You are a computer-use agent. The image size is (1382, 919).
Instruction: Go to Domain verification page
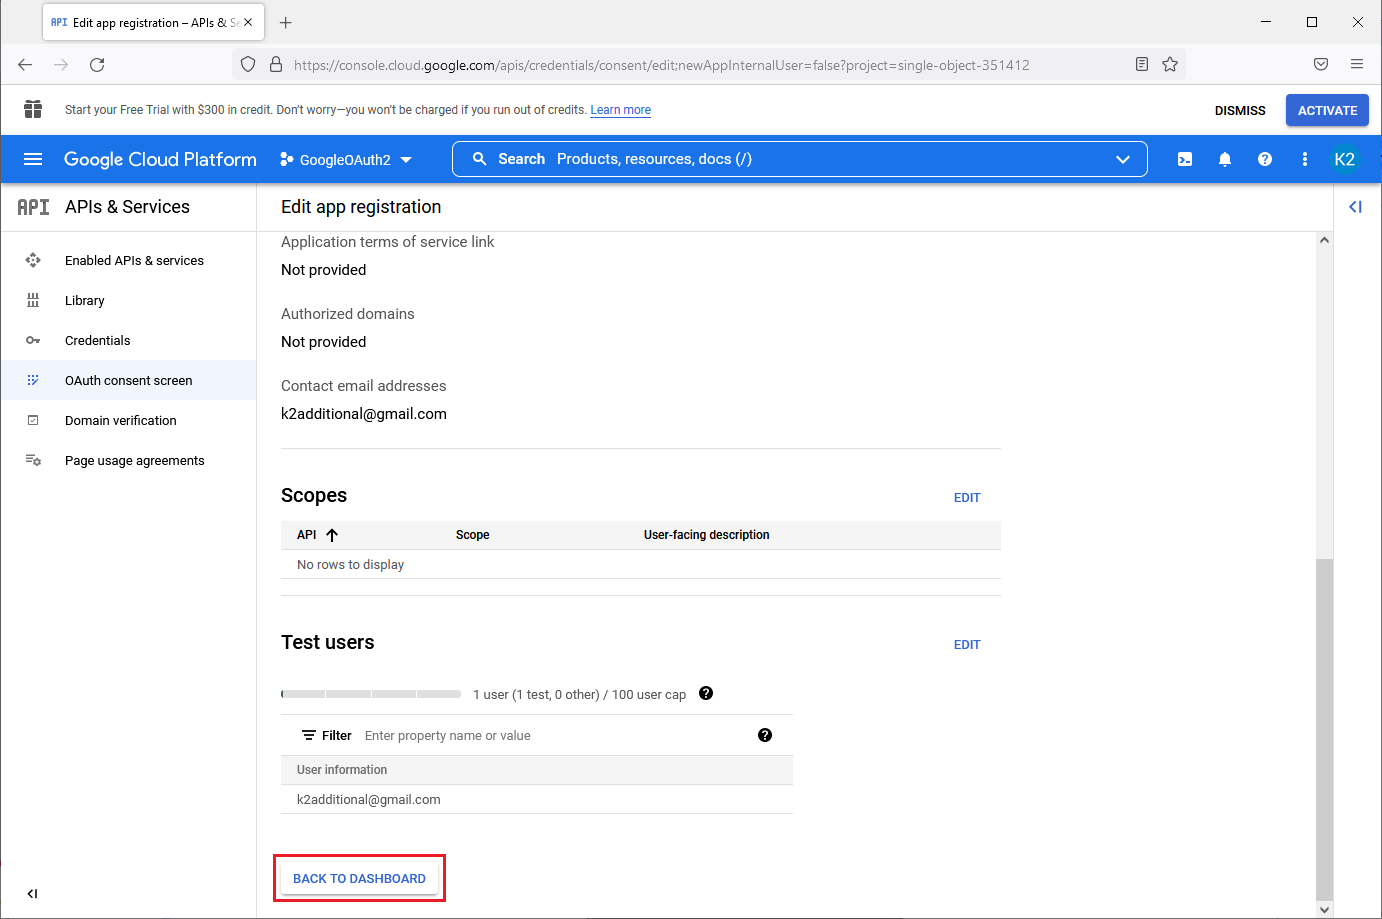click(x=121, y=420)
